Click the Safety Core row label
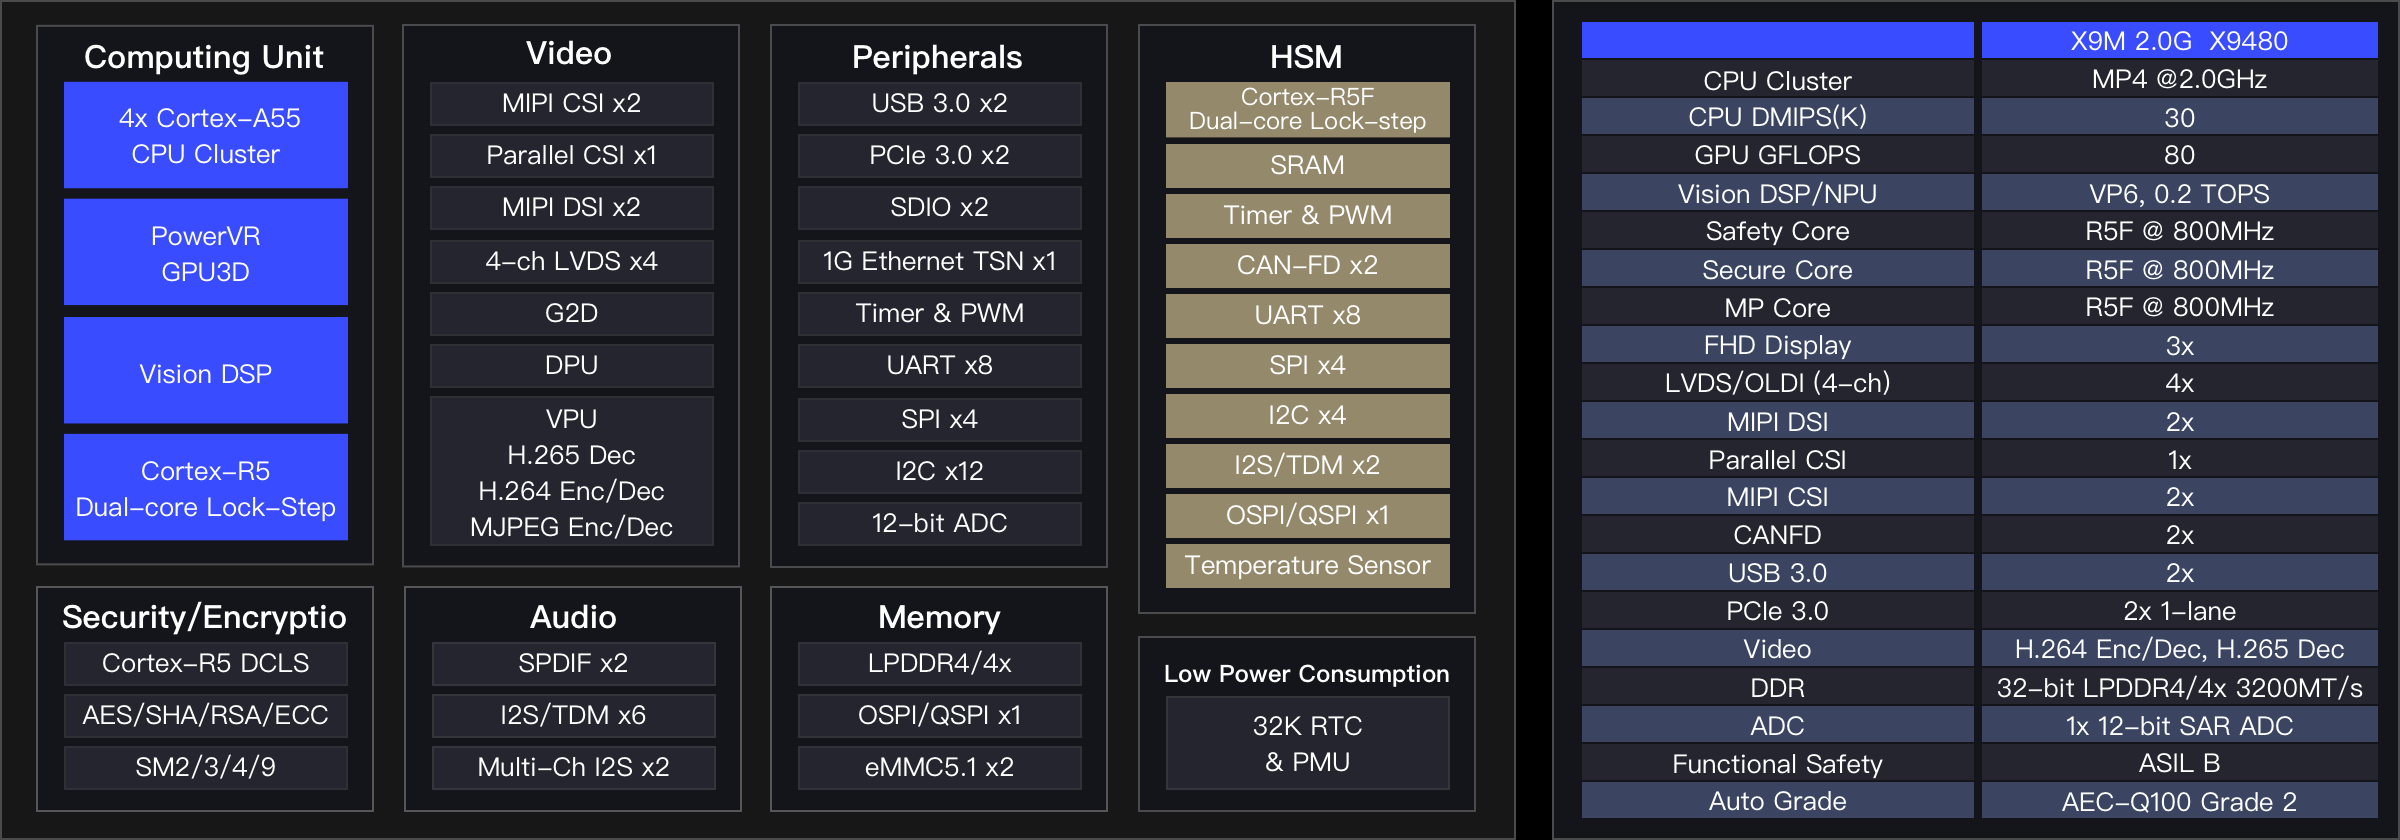This screenshot has width=2400, height=840. (x=1777, y=231)
